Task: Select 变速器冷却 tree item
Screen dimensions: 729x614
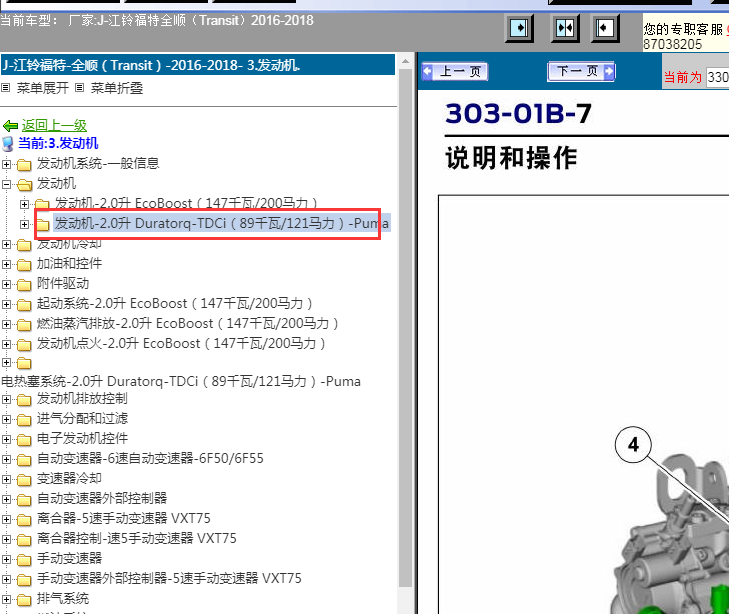Action: point(69,478)
